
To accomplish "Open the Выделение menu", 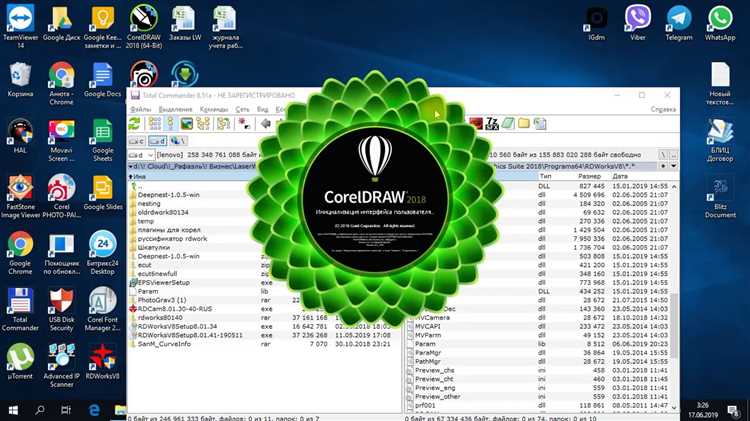I will (x=176, y=110).
